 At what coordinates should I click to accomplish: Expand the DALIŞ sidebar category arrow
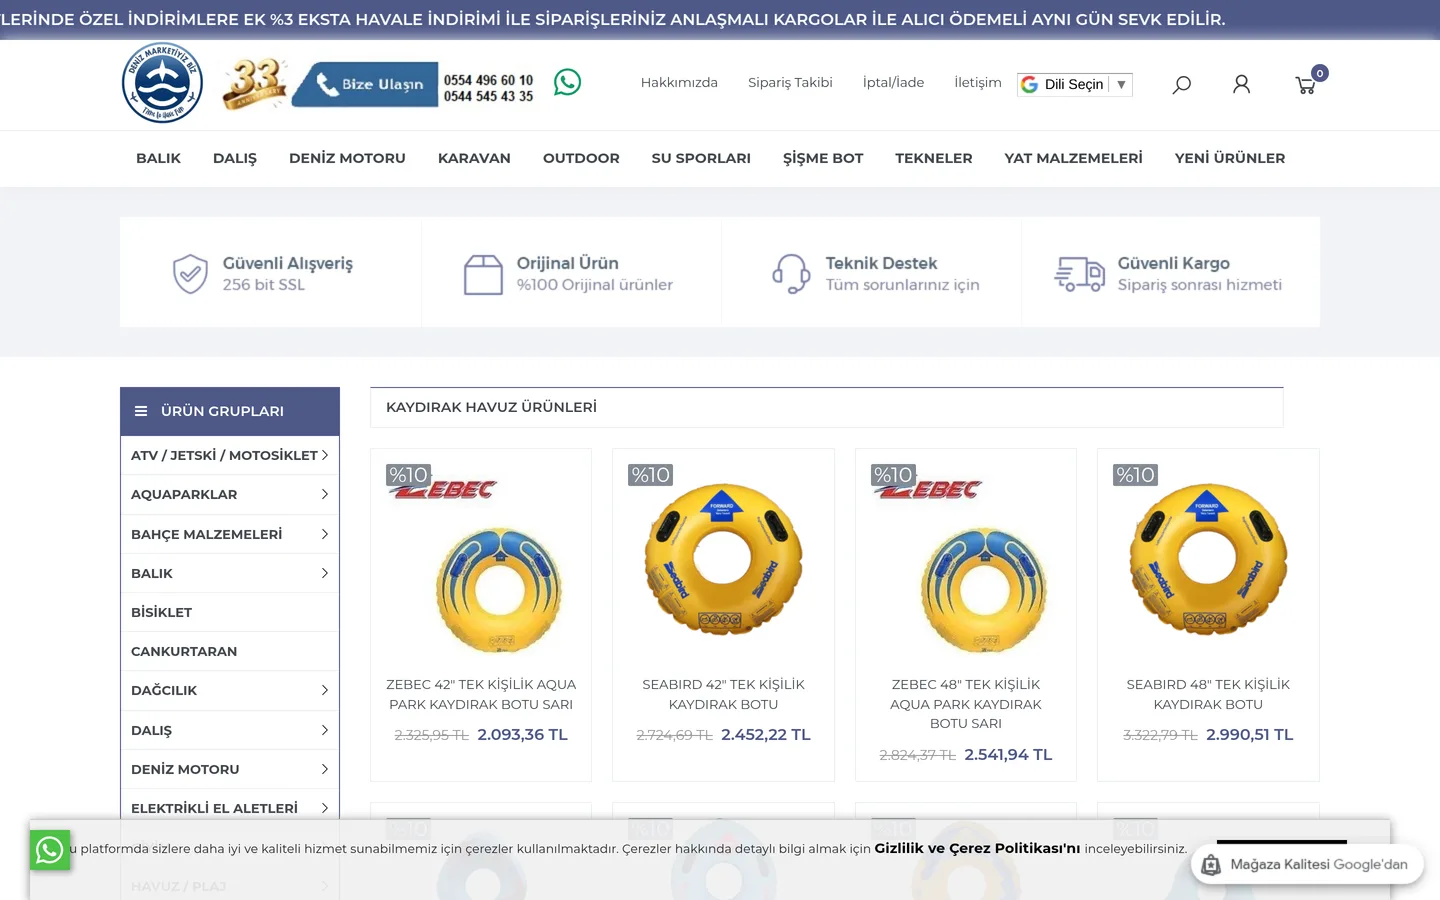pos(325,730)
